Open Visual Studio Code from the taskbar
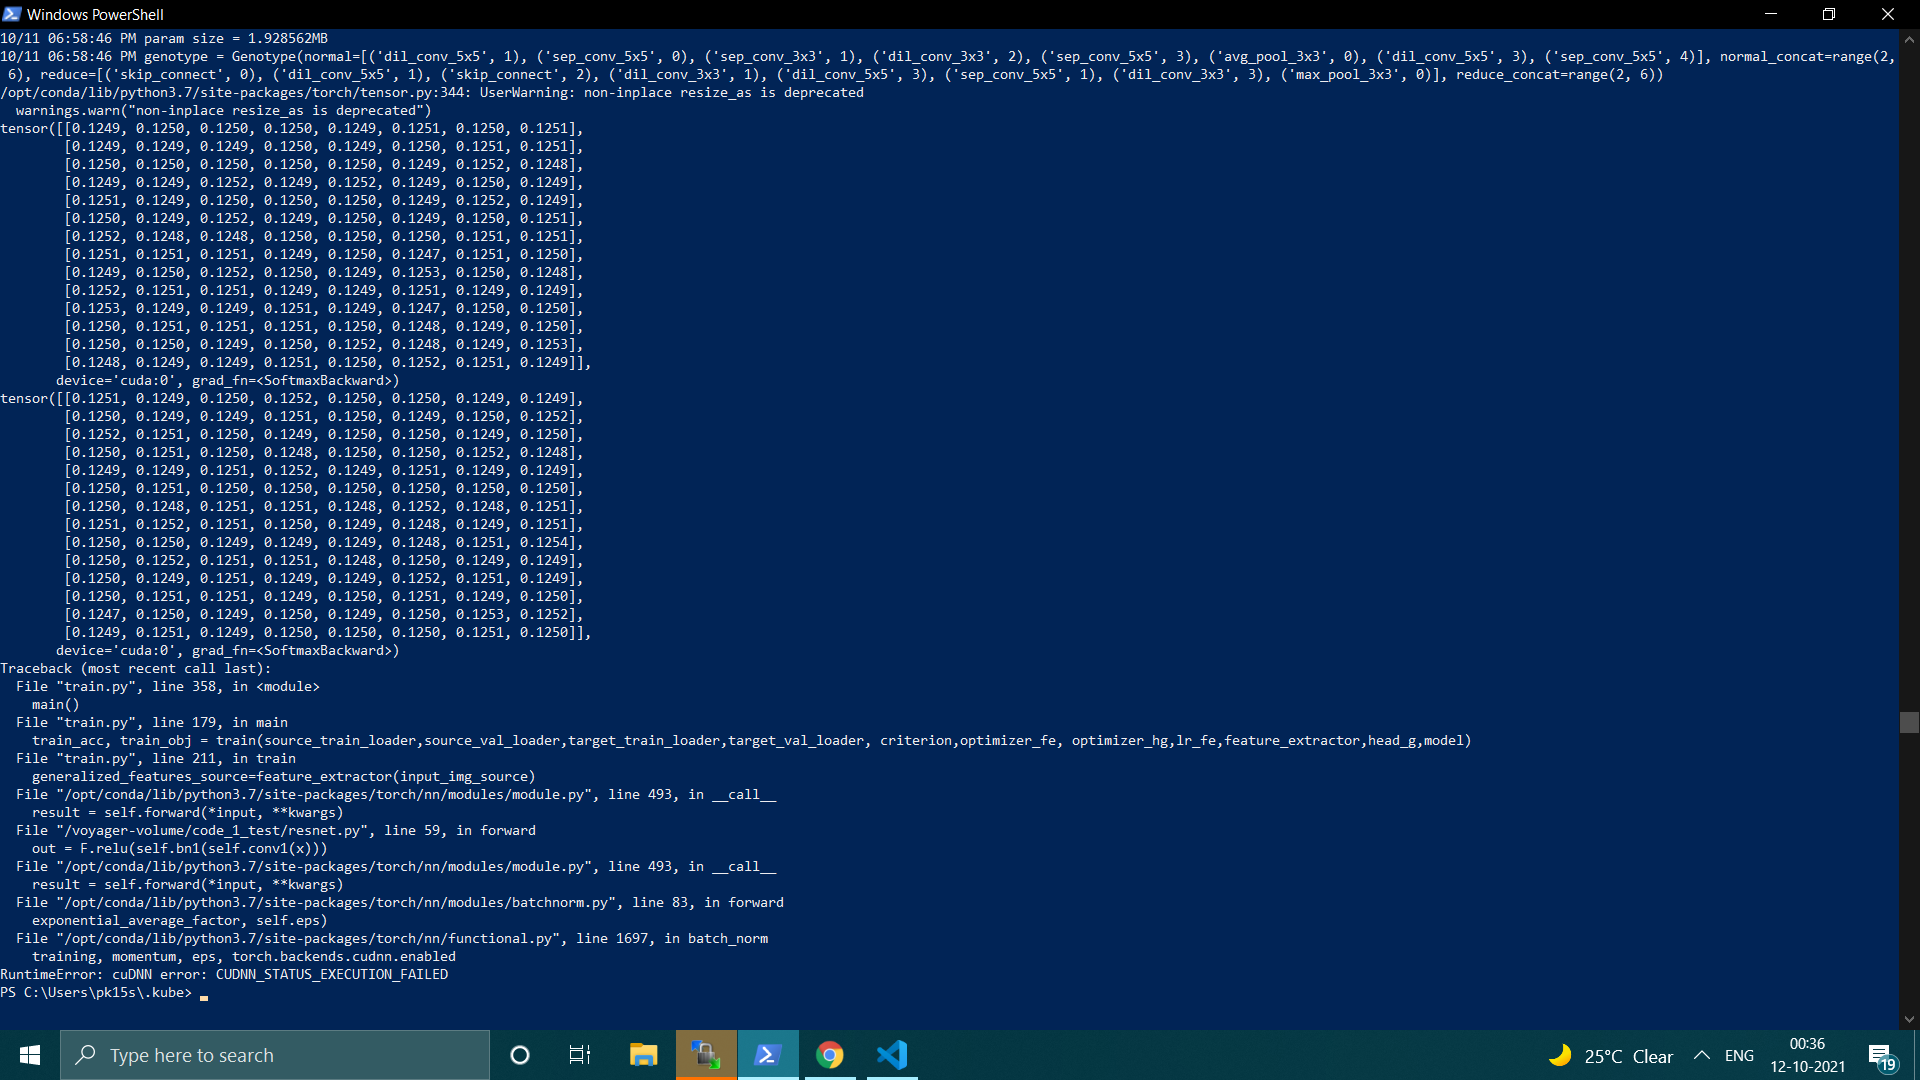Viewport: 1920px width, 1080px height. [892, 1055]
